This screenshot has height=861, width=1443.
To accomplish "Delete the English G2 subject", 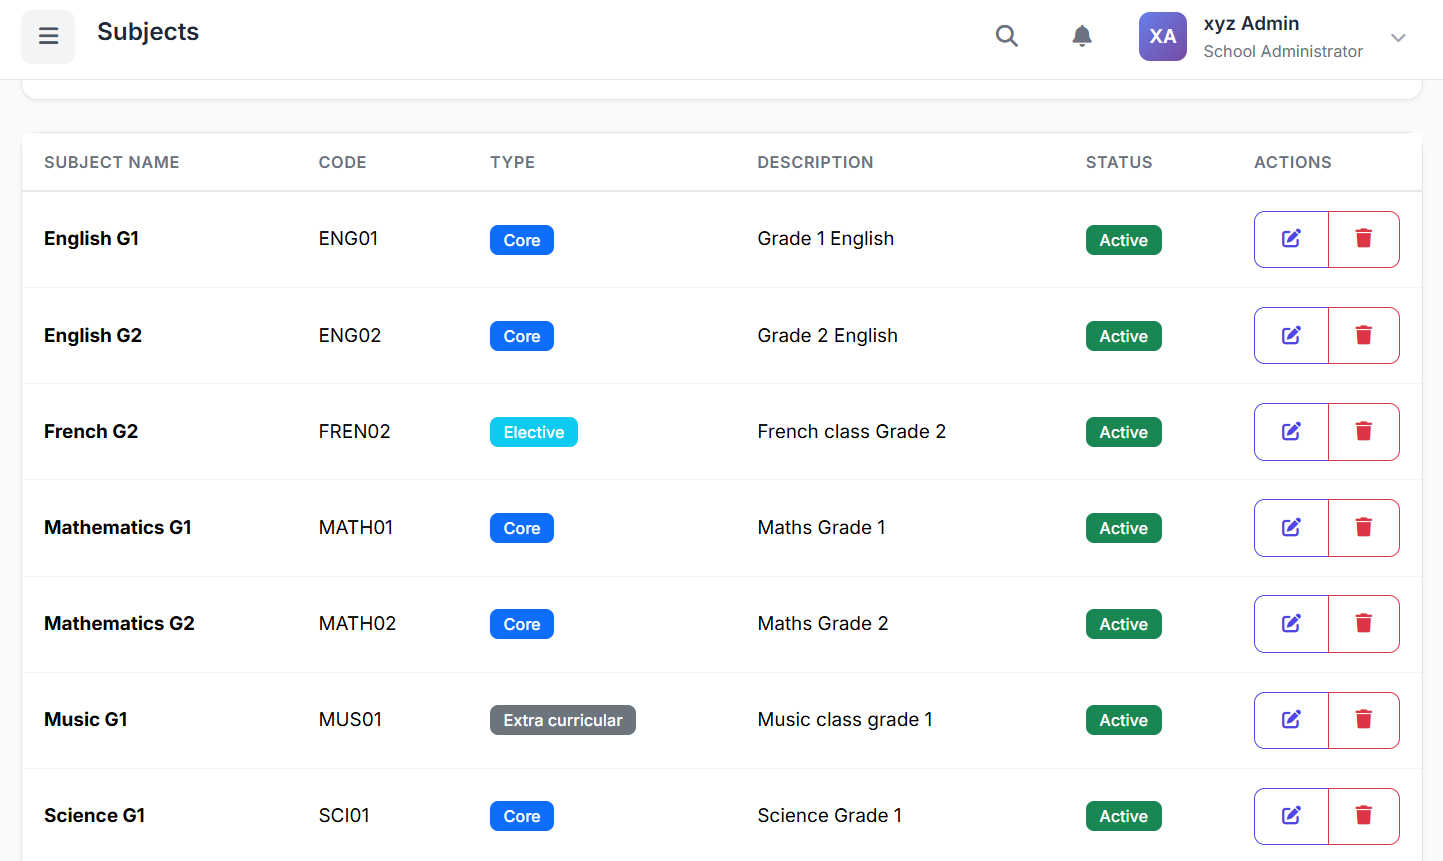I will coord(1363,336).
